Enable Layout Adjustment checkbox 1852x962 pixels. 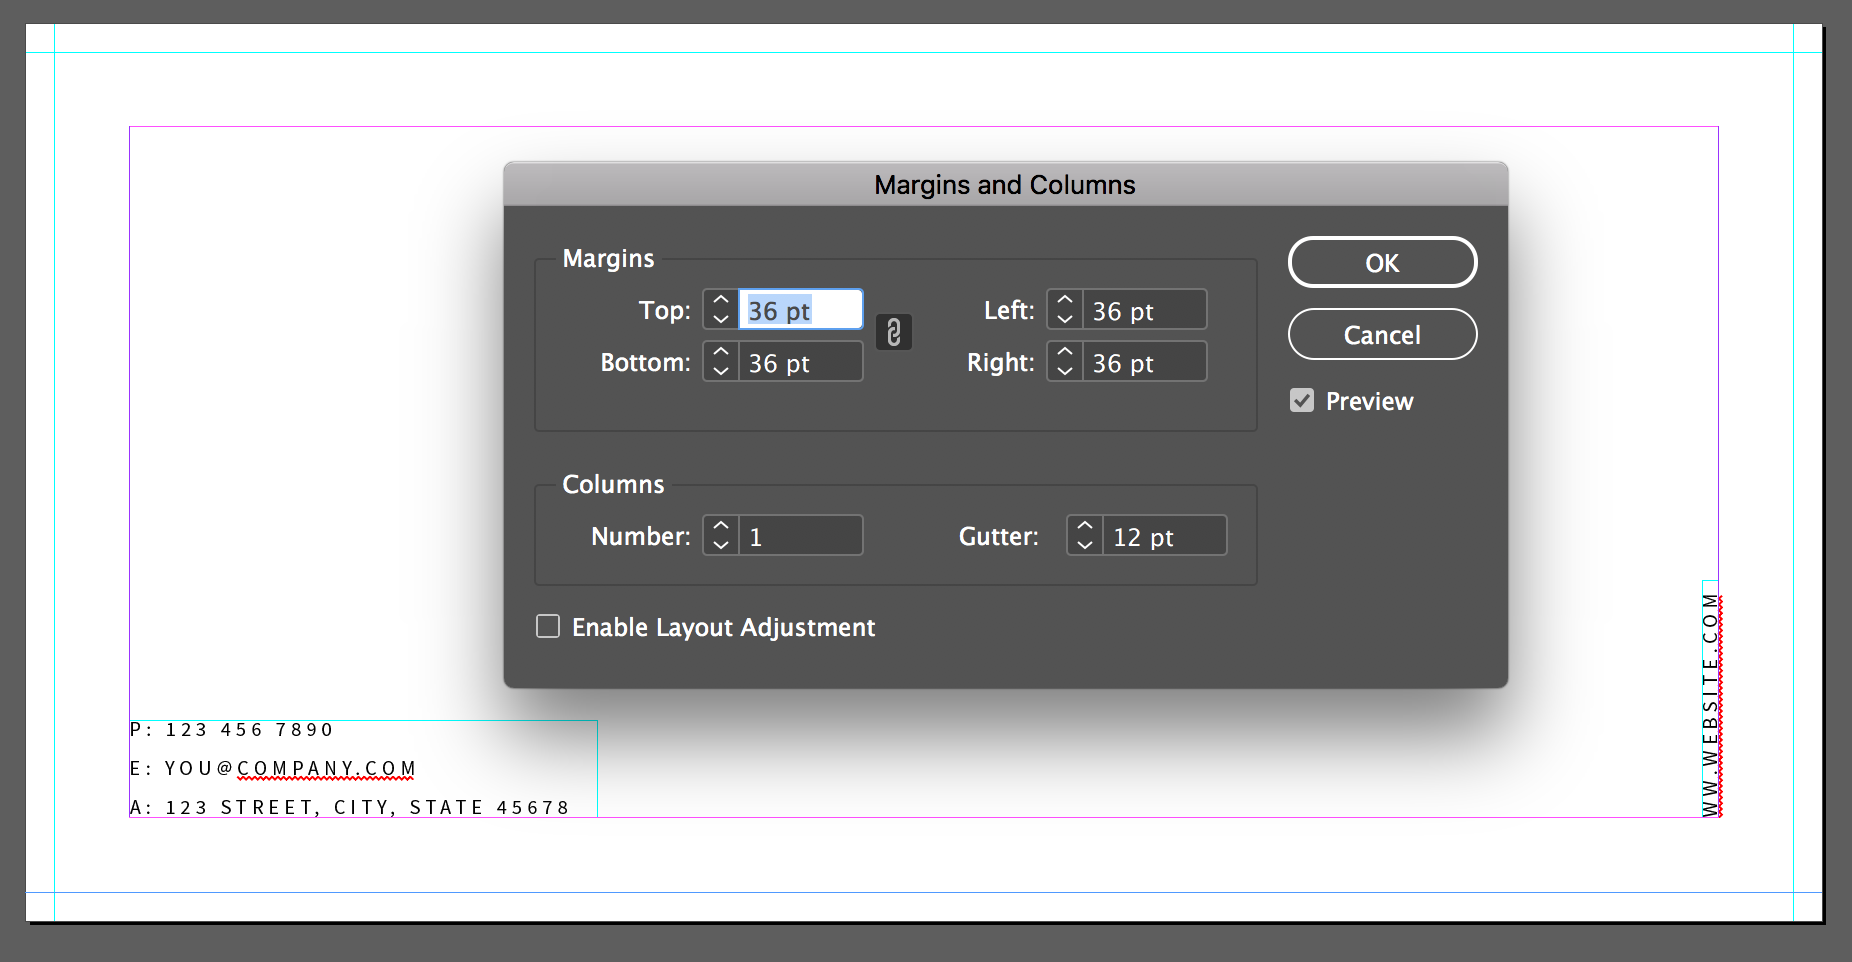point(548,627)
